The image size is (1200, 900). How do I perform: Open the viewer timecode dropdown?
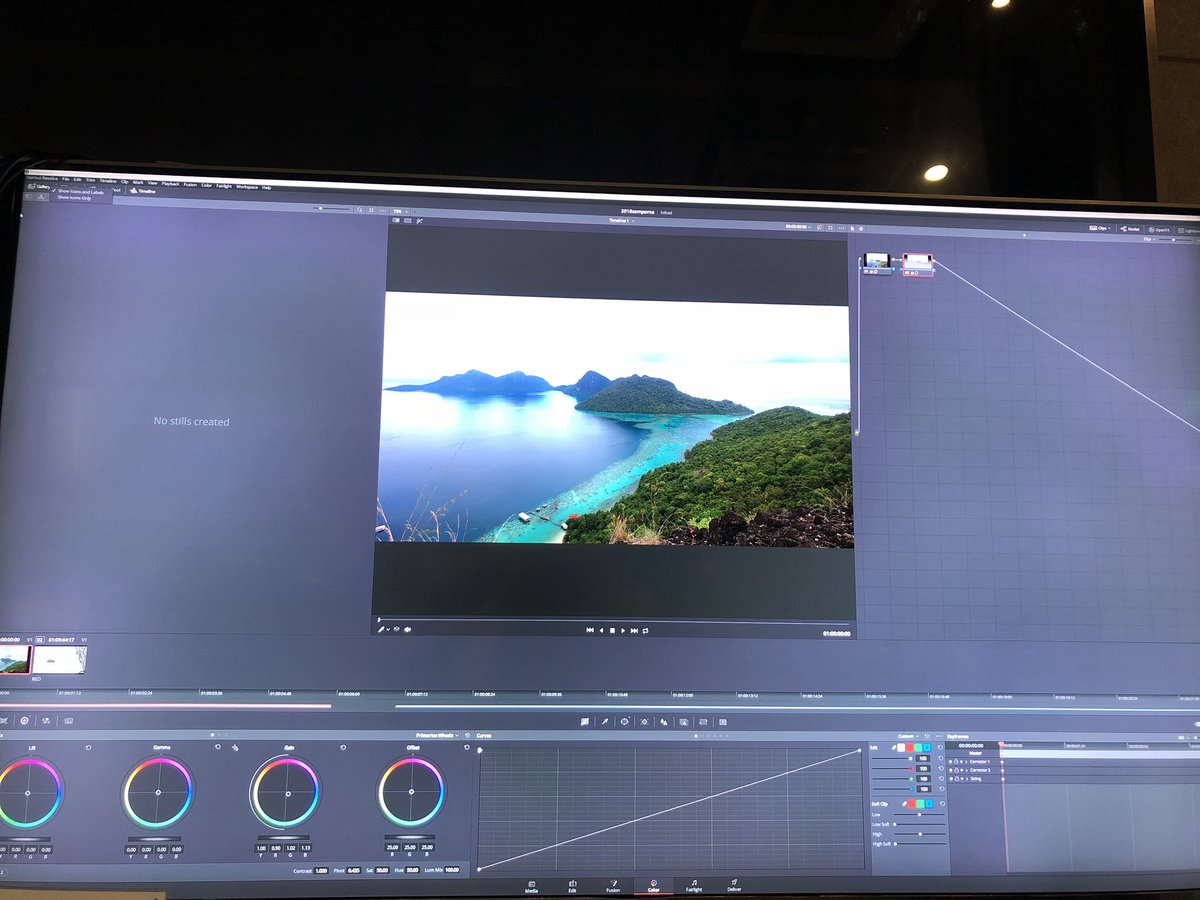[798, 226]
